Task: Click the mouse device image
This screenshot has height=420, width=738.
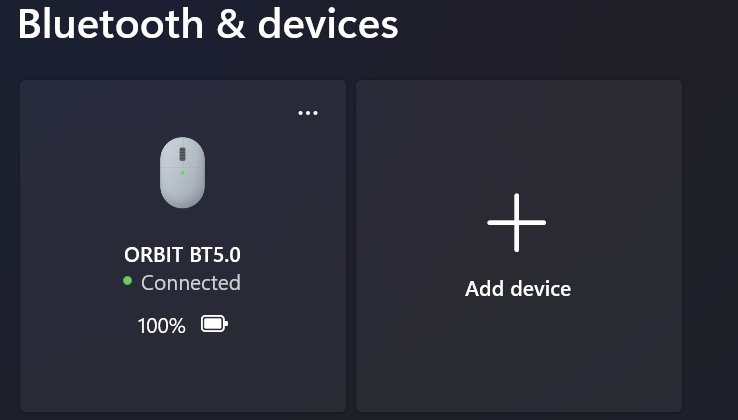Action: 183,172
